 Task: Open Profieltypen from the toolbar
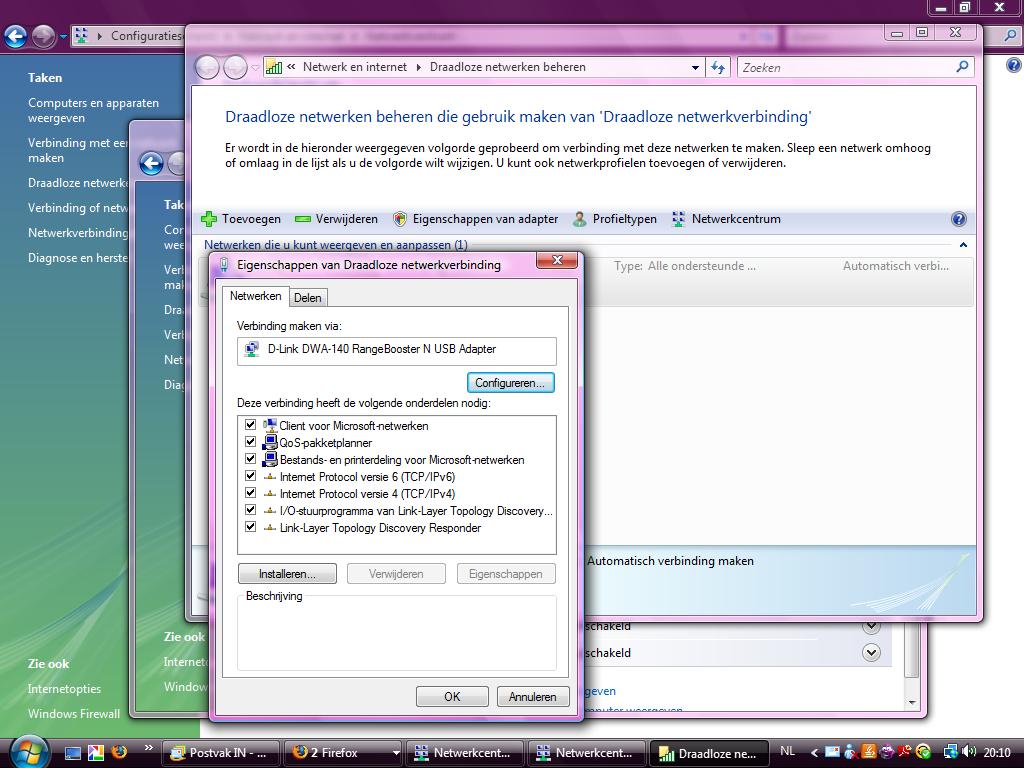[615, 219]
